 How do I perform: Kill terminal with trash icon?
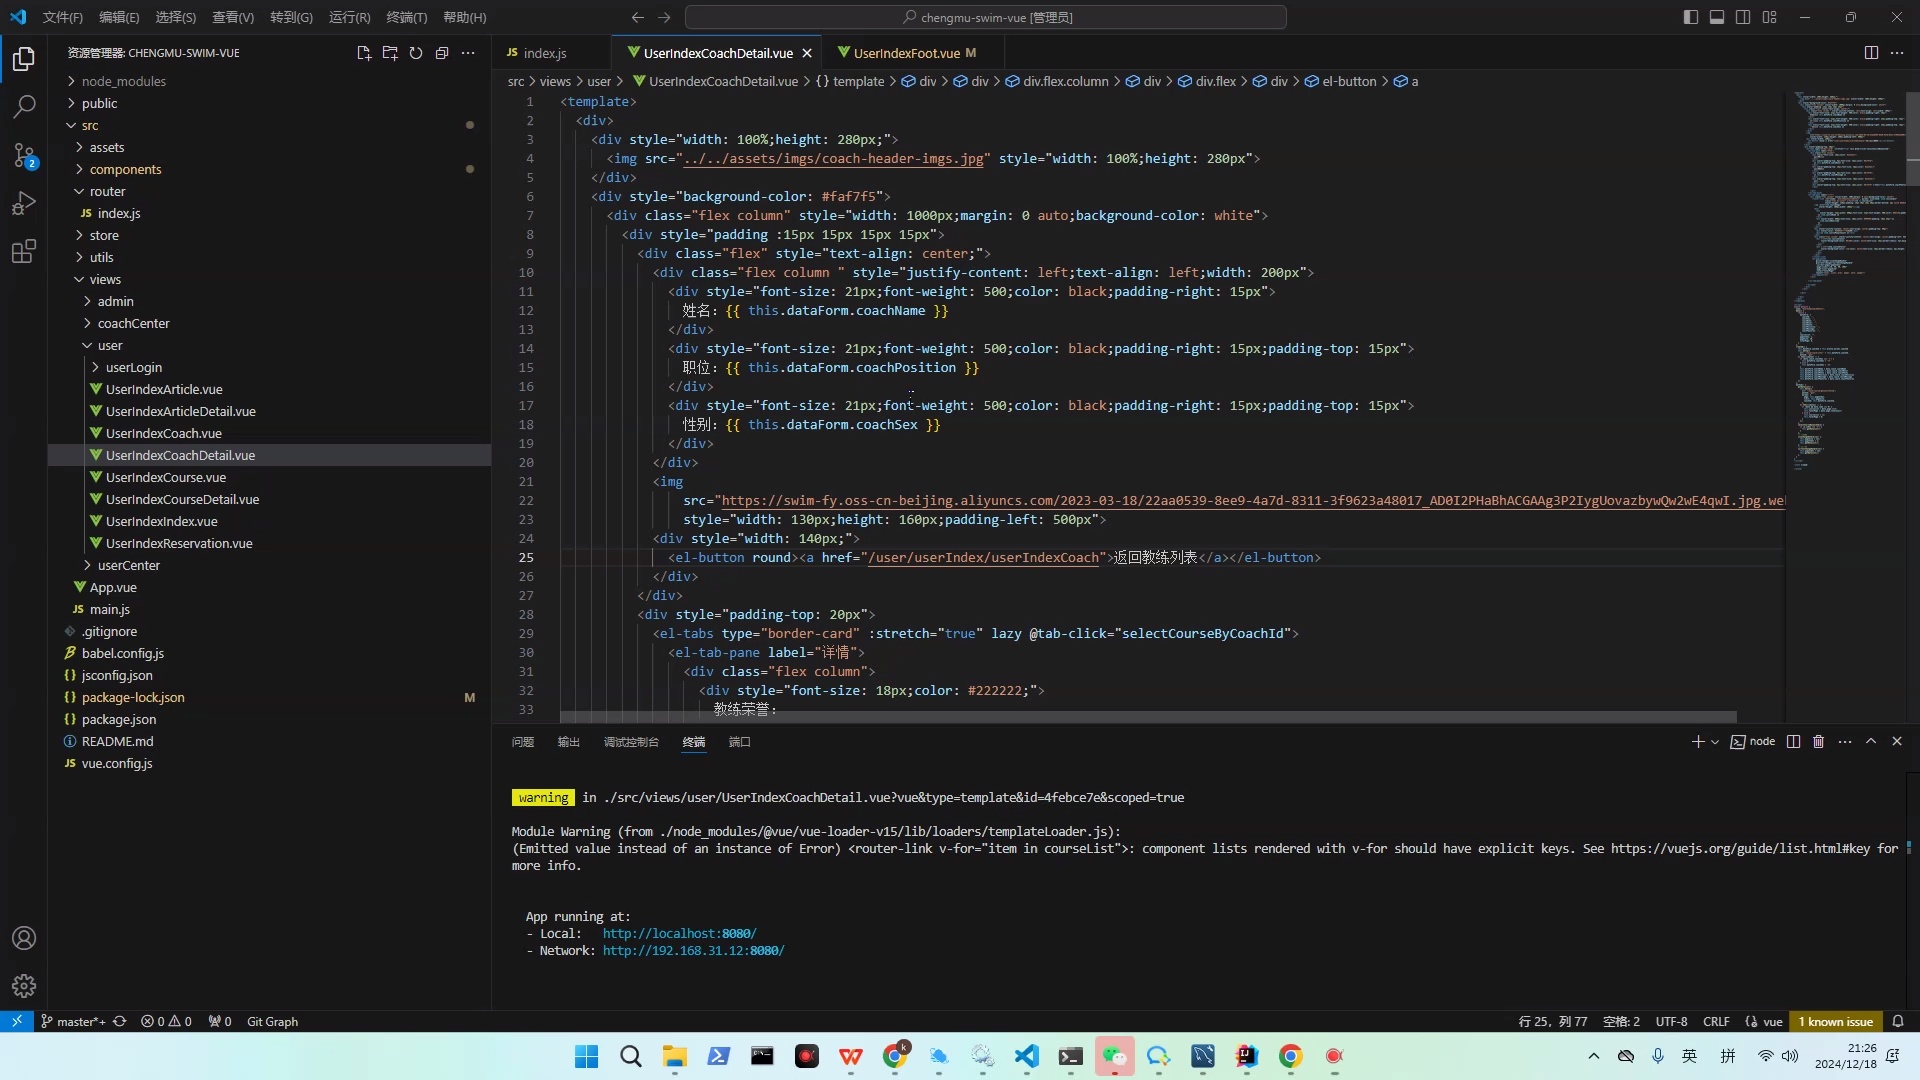[1819, 742]
